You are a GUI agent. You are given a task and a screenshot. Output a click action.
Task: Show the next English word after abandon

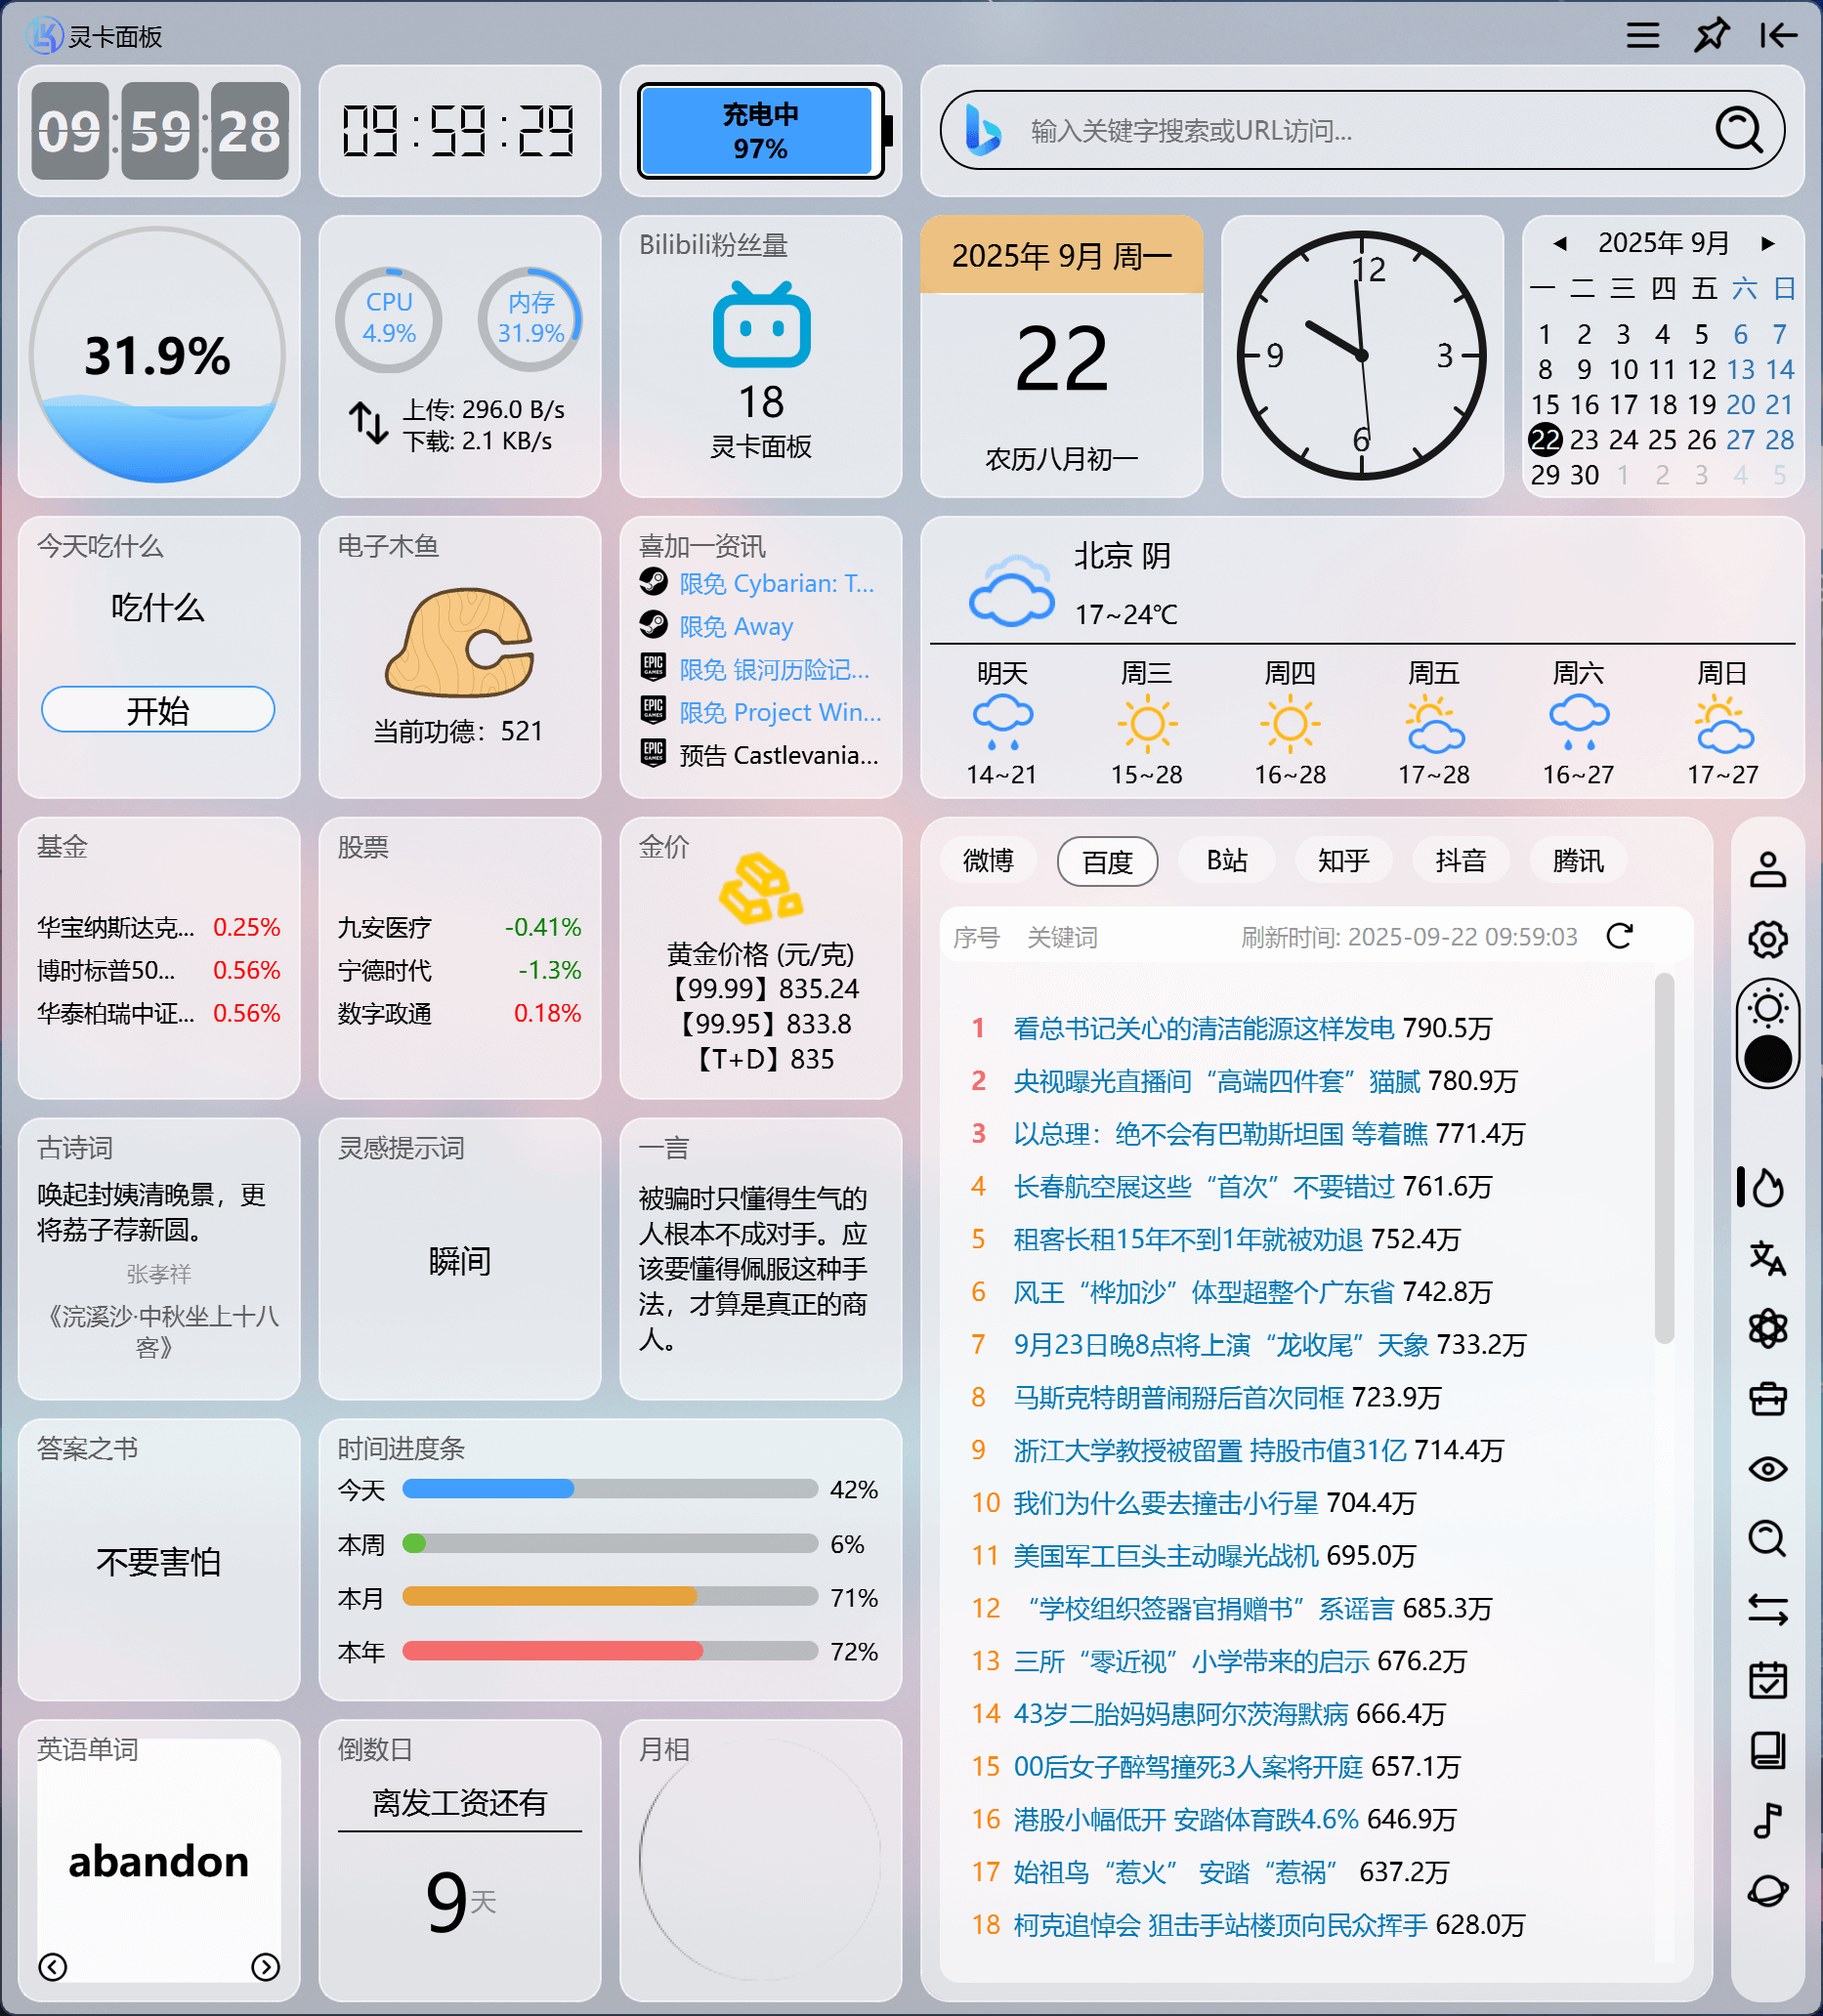[x=265, y=1966]
